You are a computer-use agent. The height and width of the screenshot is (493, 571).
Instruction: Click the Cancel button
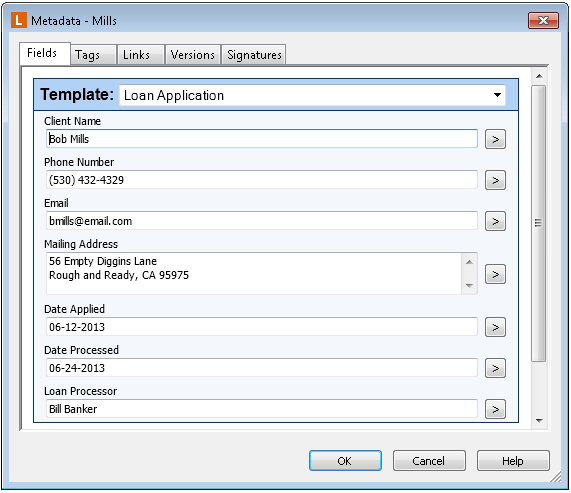[429, 461]
